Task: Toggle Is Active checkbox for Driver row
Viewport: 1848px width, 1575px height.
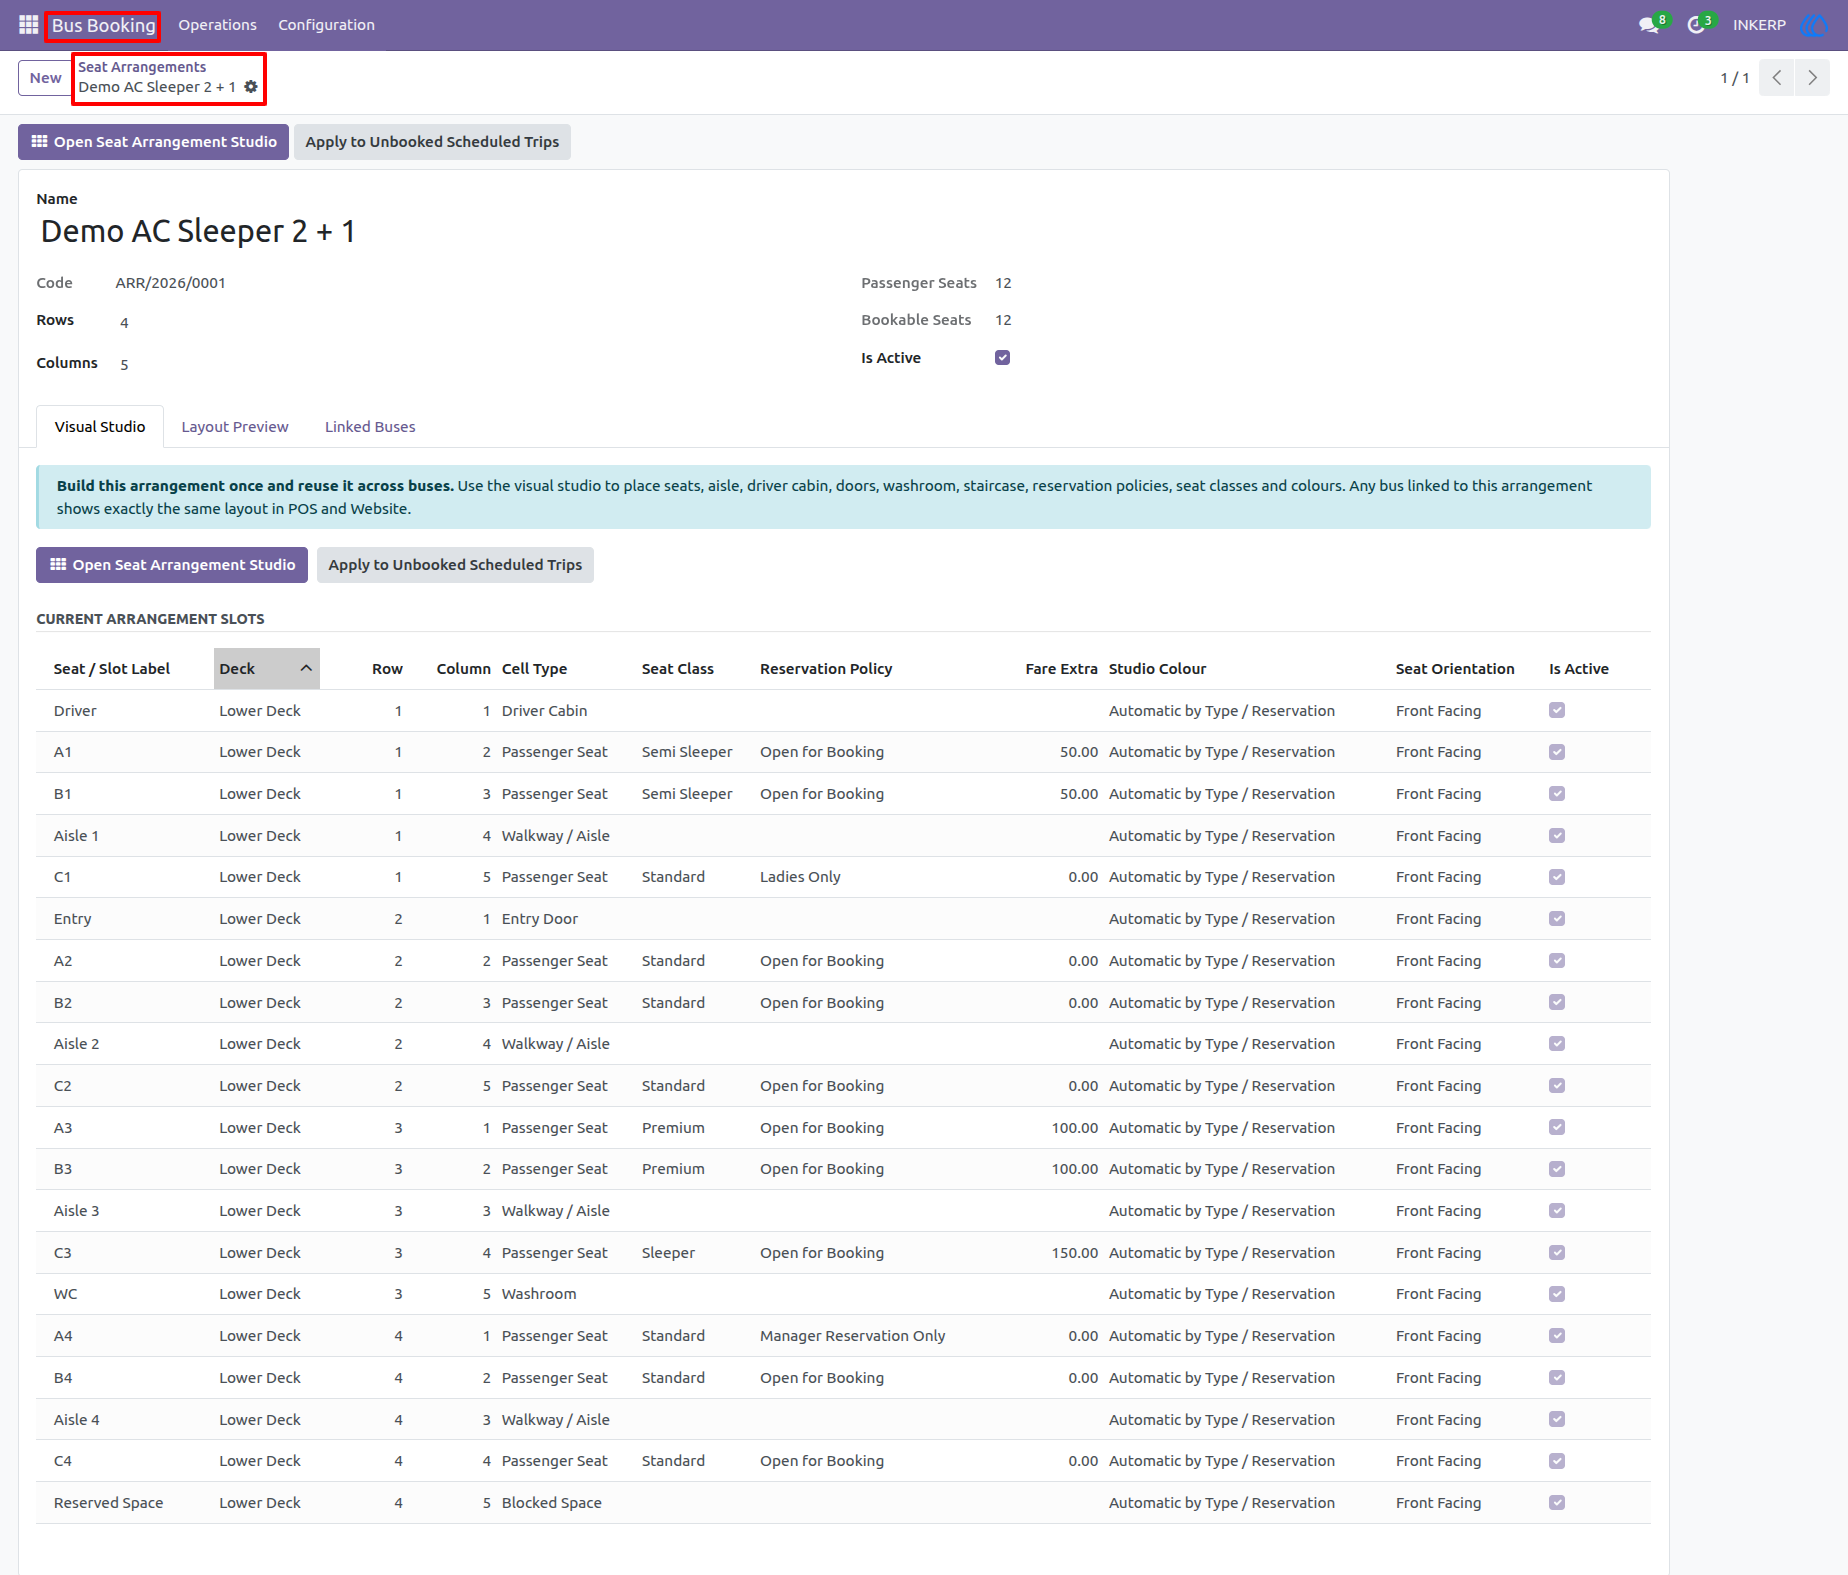Action: (1557, 711)
